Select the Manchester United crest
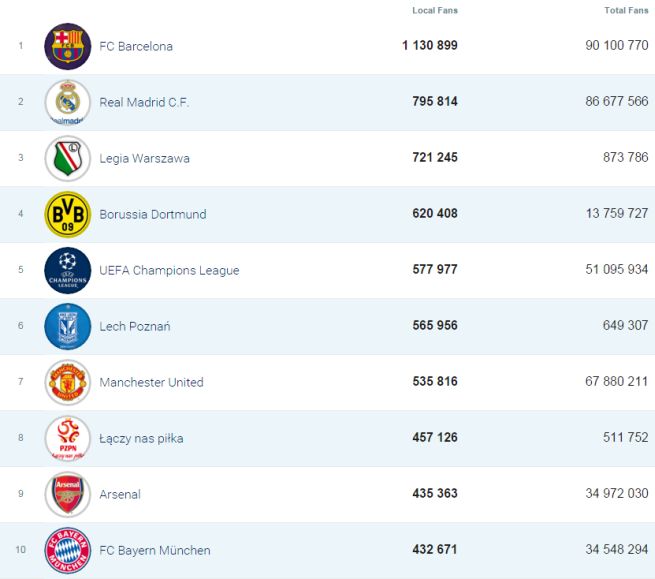 [x=67, y=382]
